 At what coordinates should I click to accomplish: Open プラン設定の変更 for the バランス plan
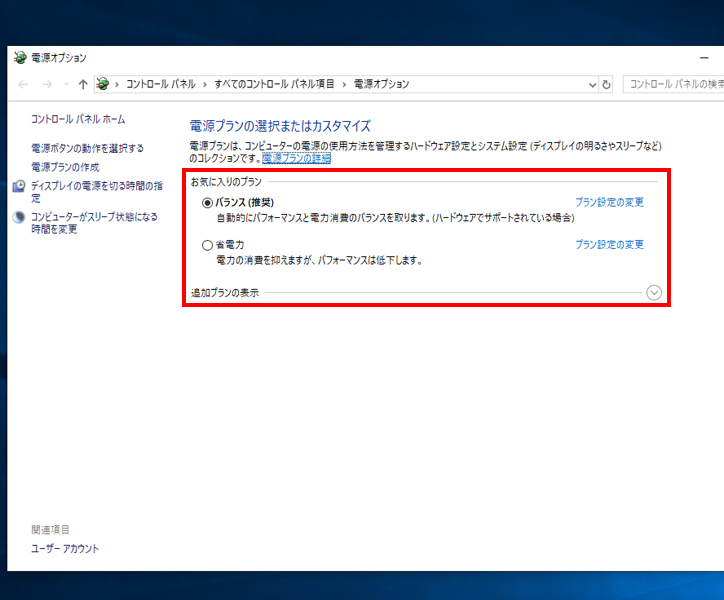point(609,202)
